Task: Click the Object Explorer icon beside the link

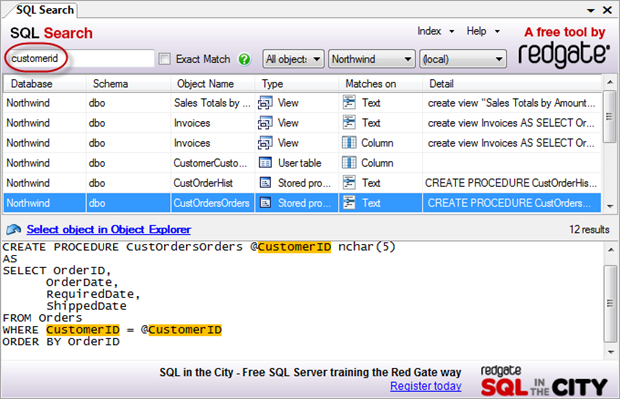Action: [14, 229]
